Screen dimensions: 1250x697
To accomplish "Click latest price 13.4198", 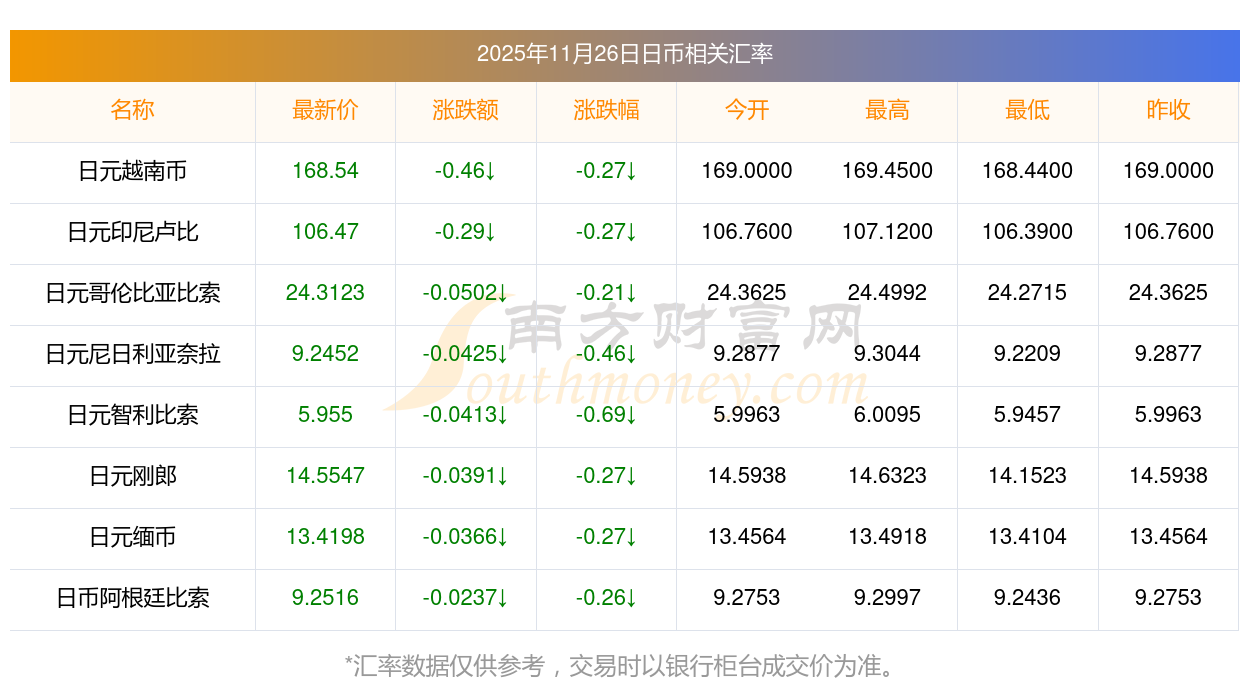I will [325, 537].
